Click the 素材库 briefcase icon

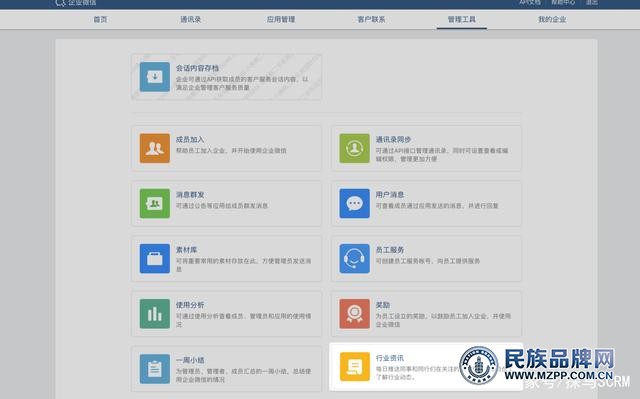(x=155, y=258)
